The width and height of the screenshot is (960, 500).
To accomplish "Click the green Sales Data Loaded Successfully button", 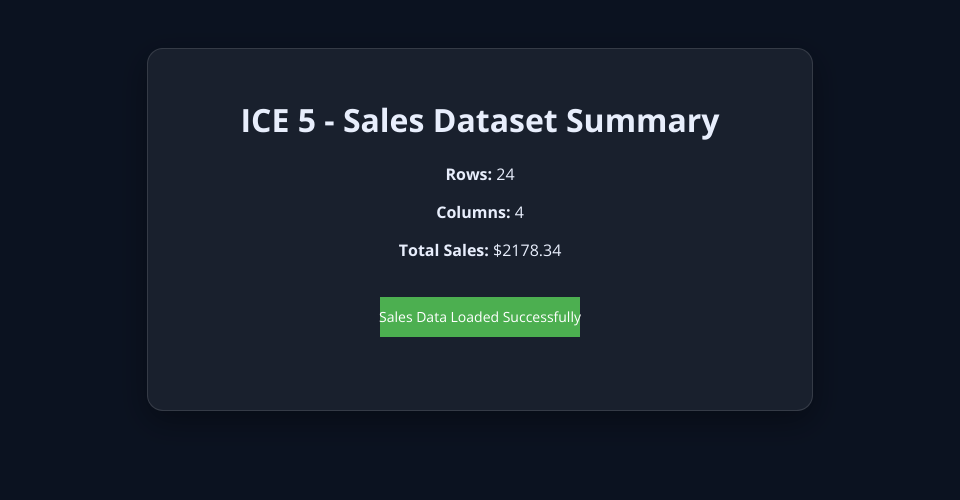I will coord(480,317).
